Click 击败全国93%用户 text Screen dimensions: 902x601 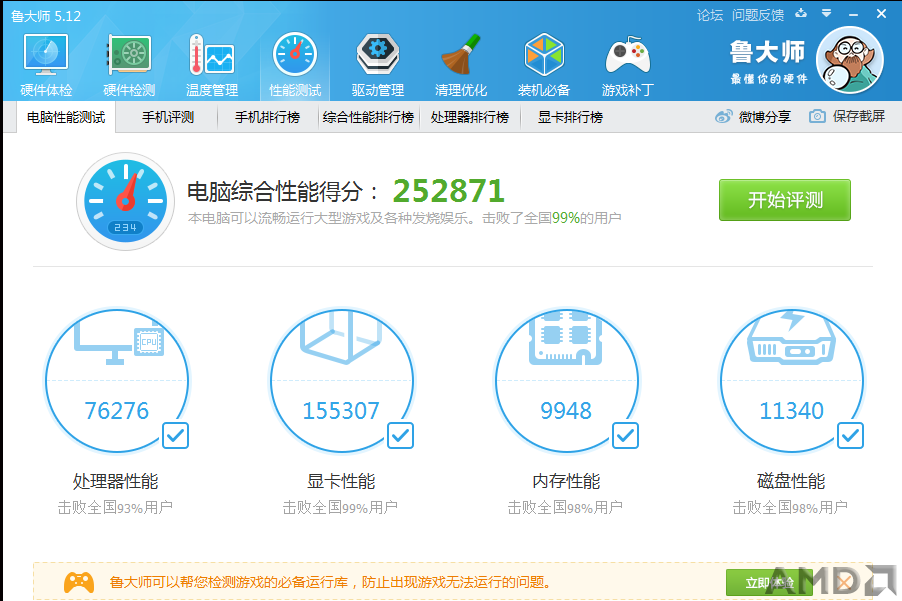pyautogui.click(x=115, y=507)
